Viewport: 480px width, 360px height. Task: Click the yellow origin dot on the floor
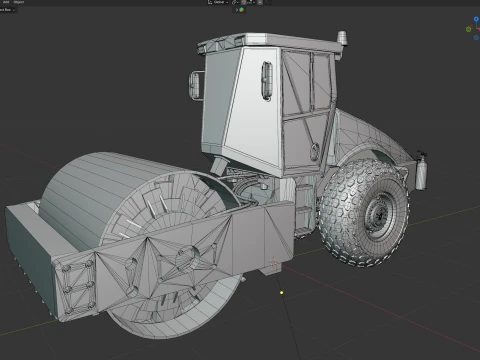(x=282, y=293)
